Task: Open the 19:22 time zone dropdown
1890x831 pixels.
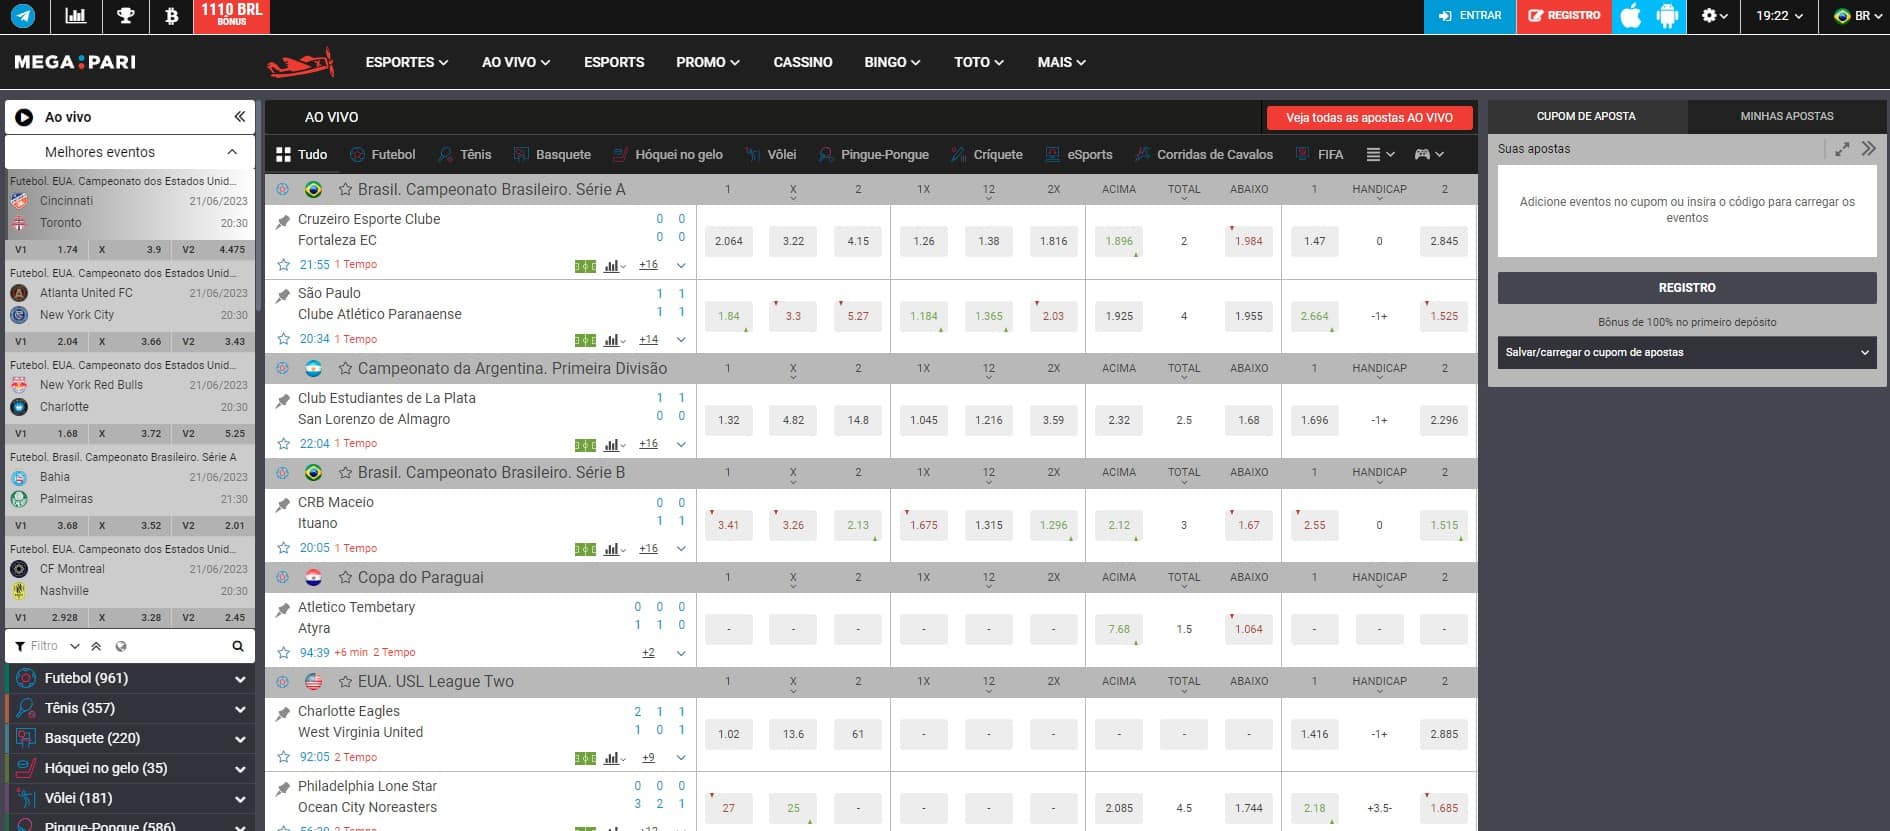Action: point(1780,16)
